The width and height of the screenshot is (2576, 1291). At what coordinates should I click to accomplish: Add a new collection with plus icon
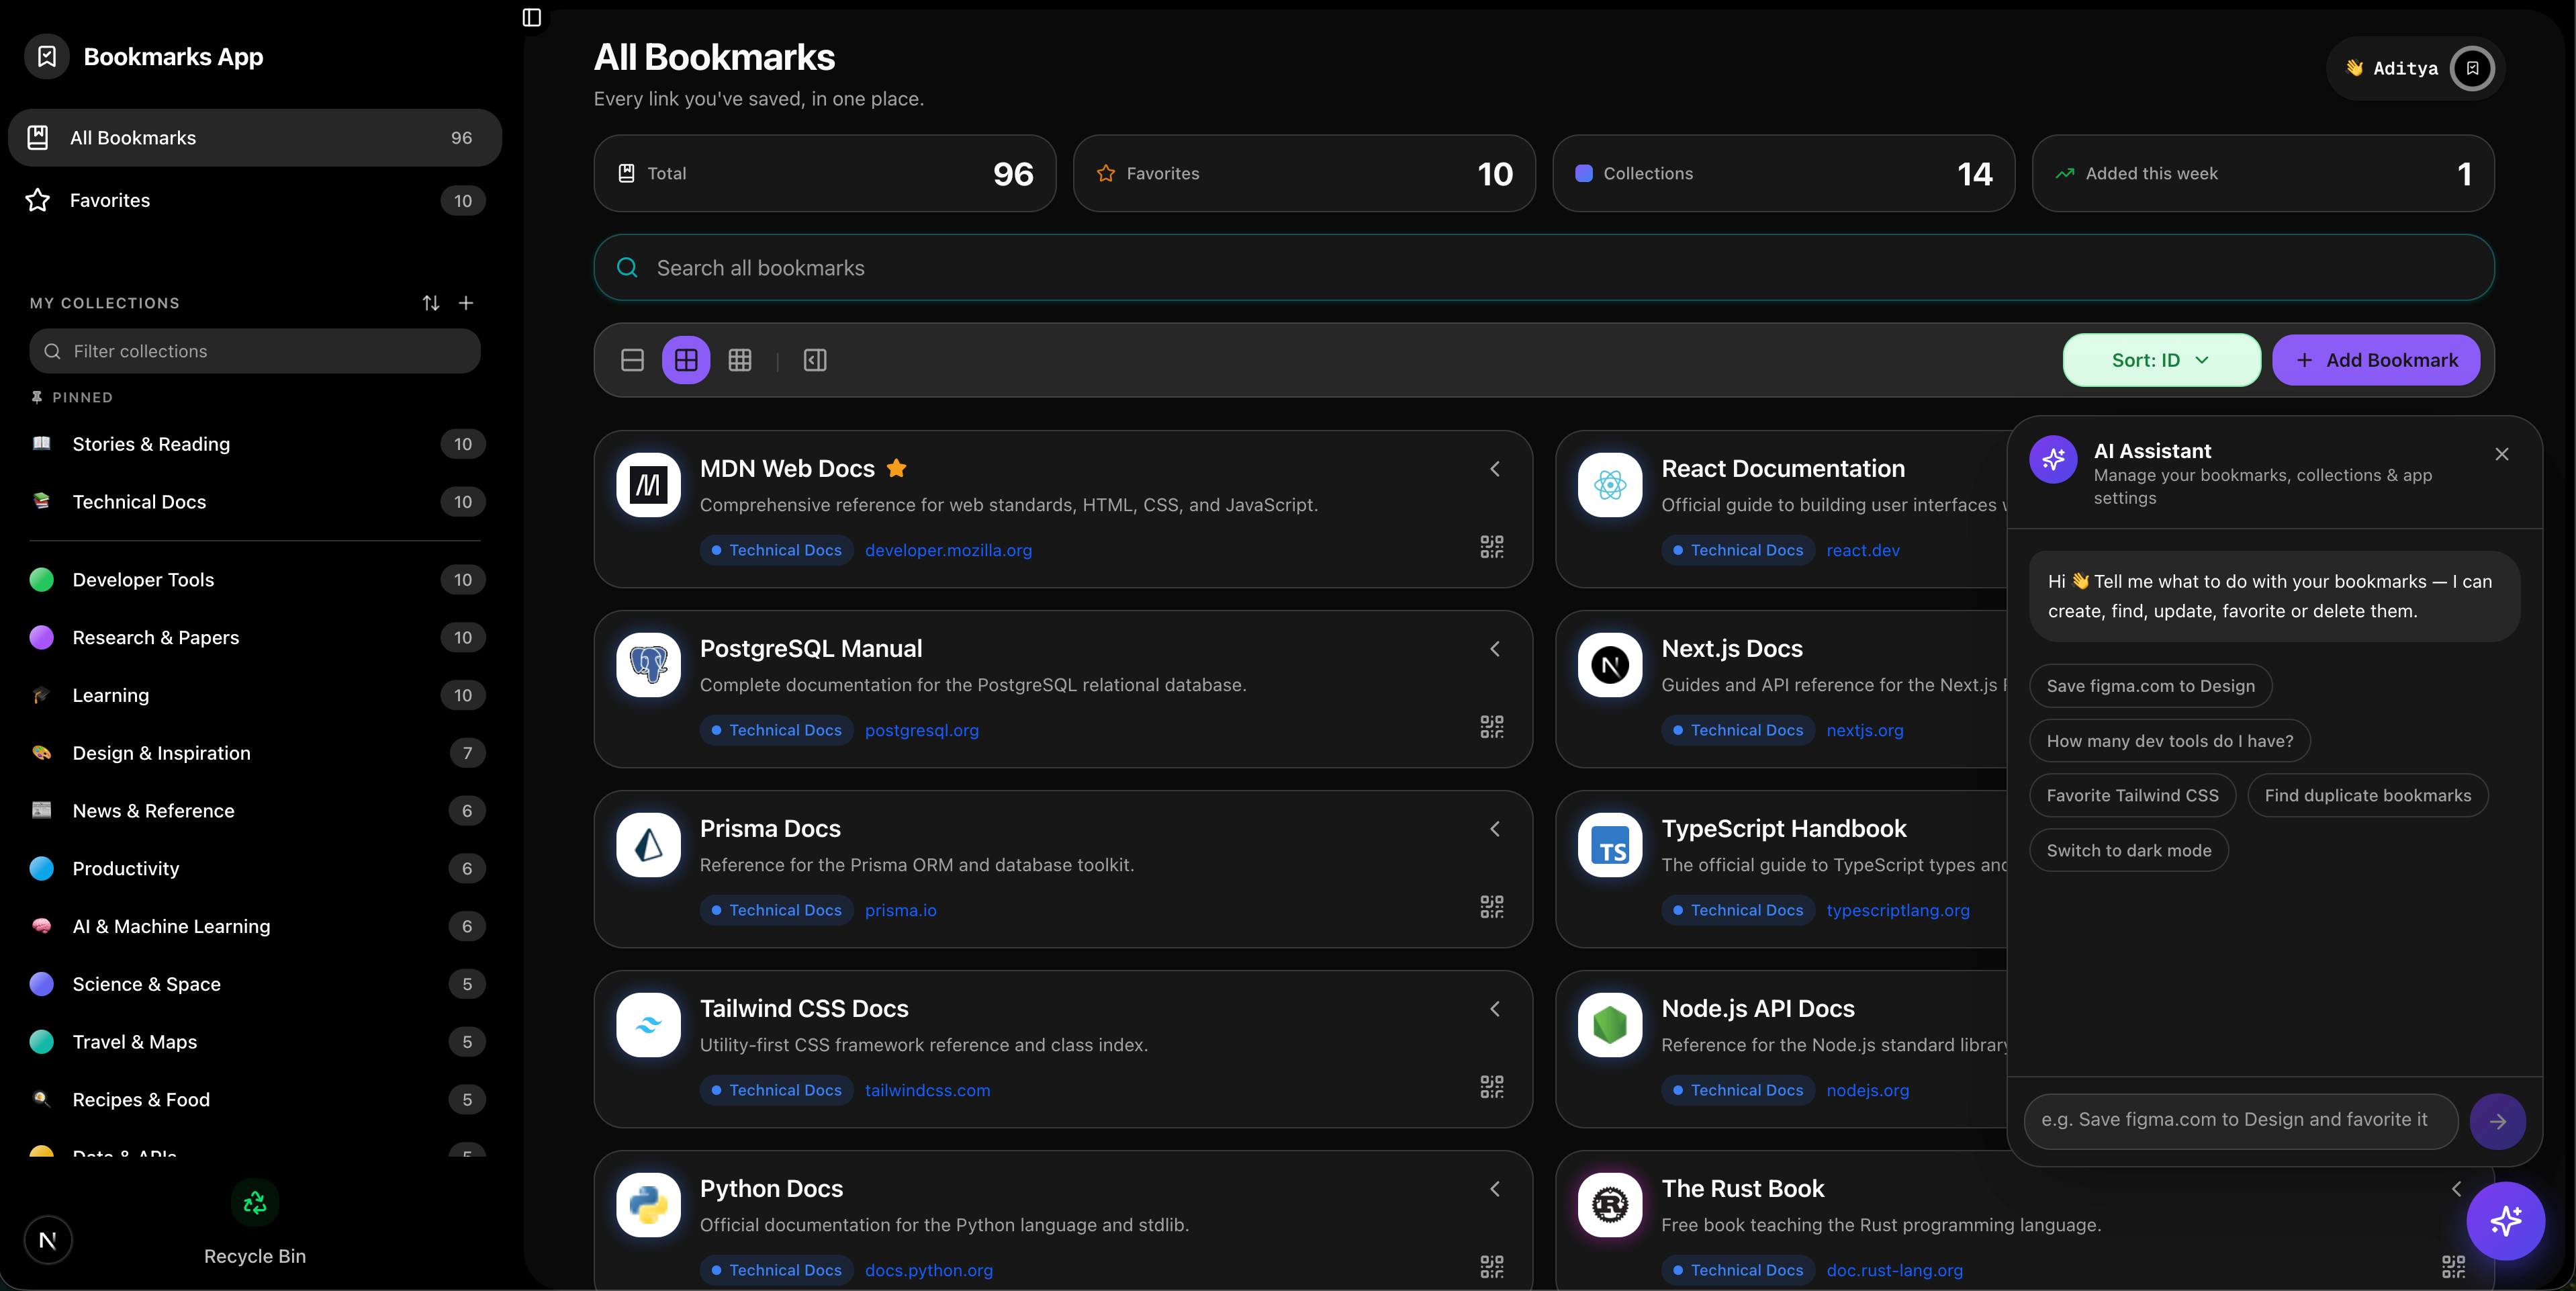[466, 303]
